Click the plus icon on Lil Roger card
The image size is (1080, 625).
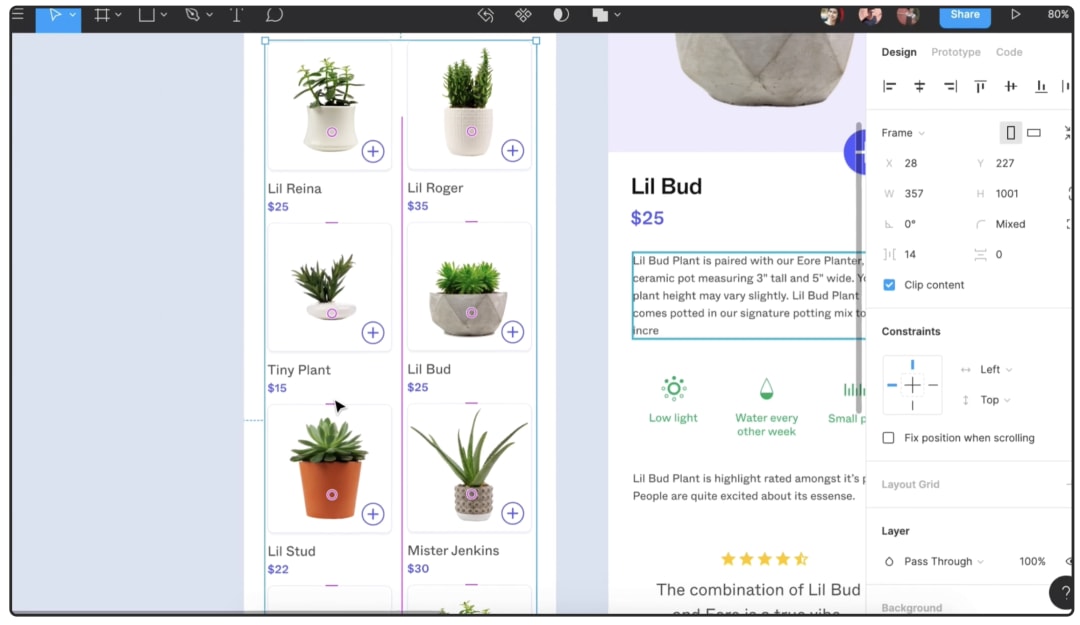[512, 150]
